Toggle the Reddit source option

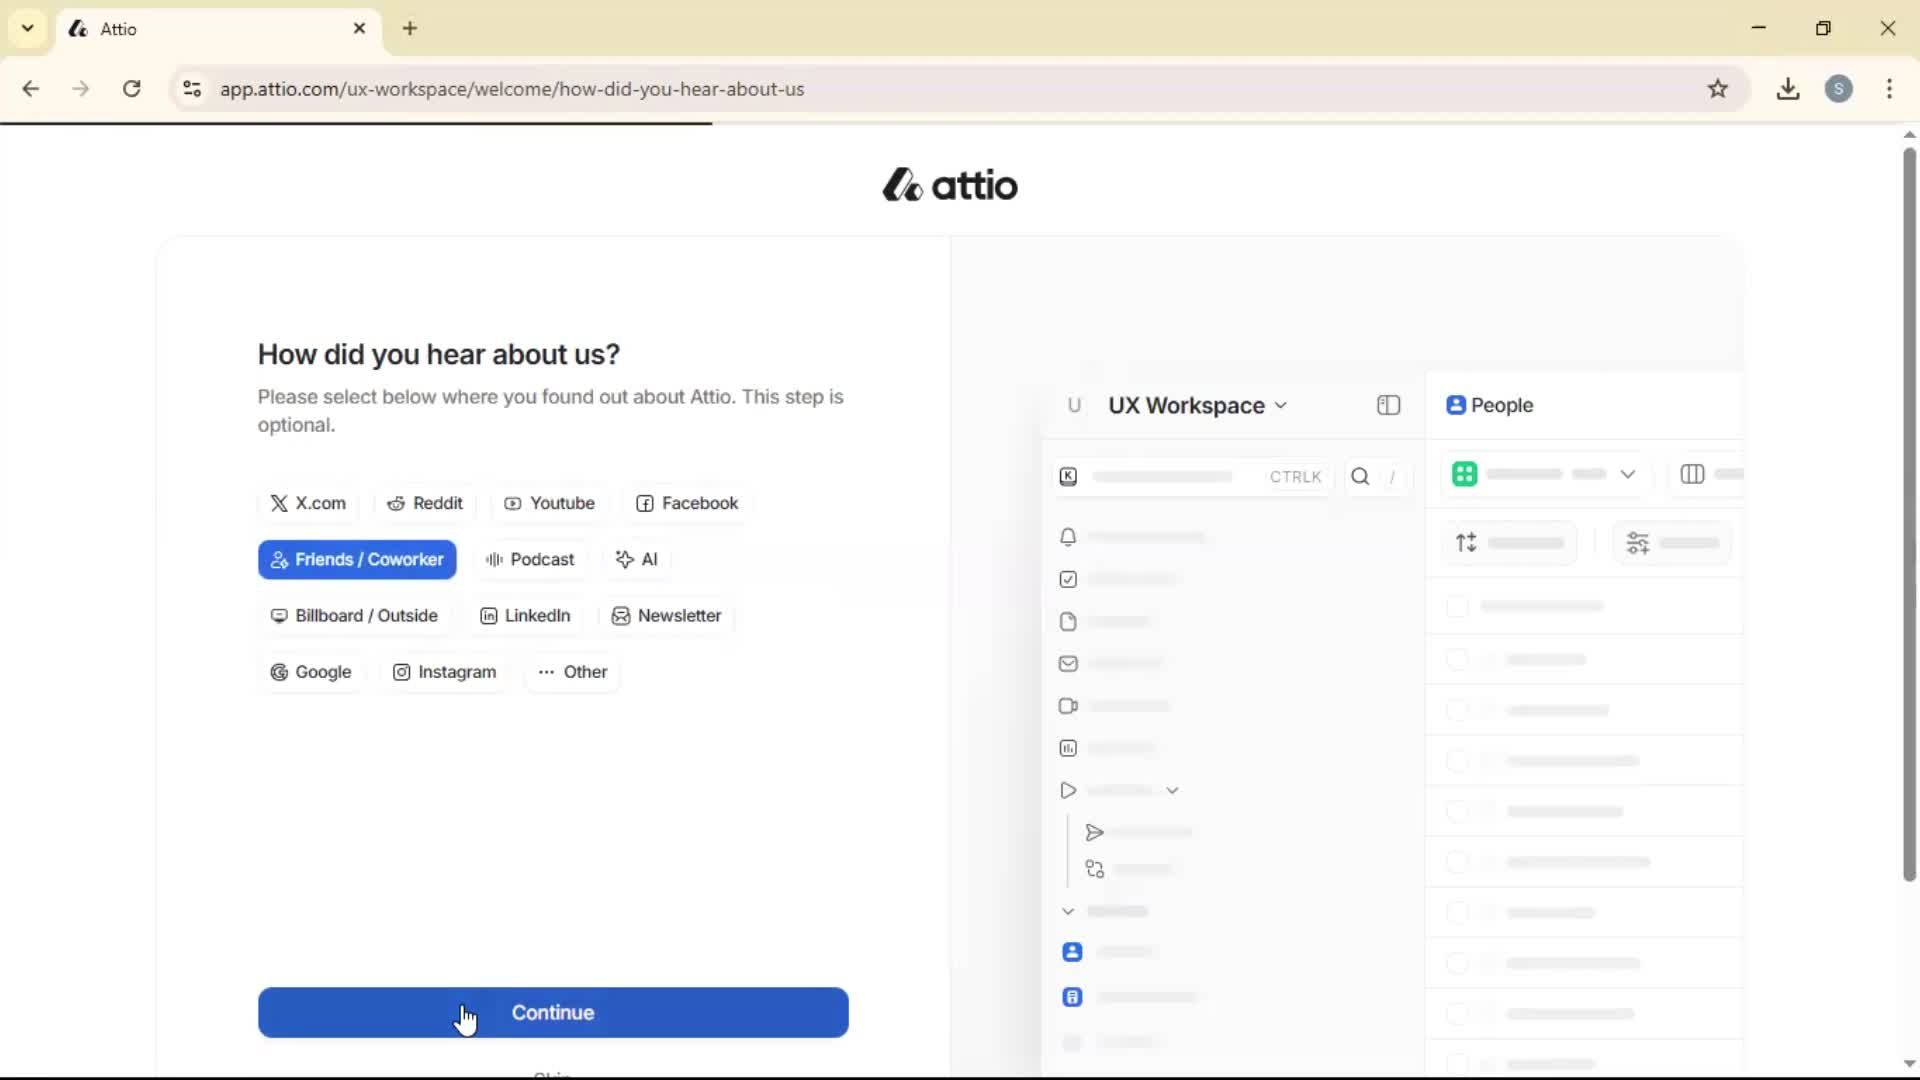(425, 503)
